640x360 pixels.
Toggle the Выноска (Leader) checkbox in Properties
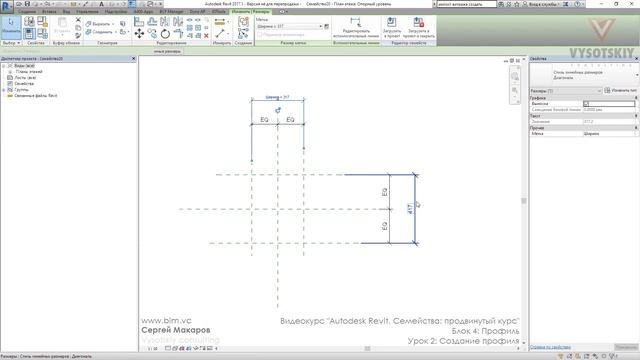[x=586, y=104]
